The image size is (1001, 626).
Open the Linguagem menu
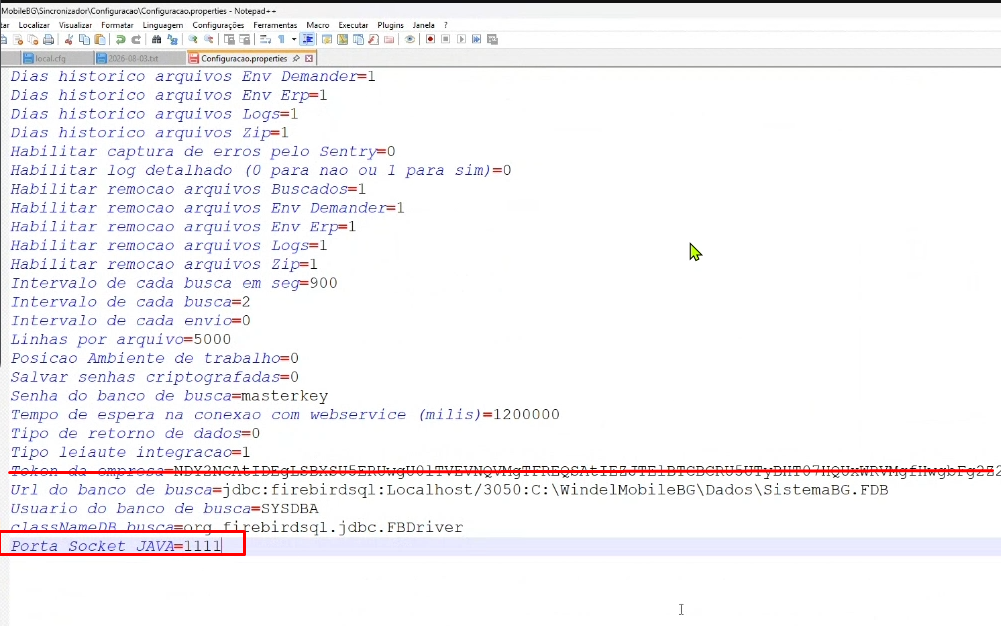[x=163, y=26]
